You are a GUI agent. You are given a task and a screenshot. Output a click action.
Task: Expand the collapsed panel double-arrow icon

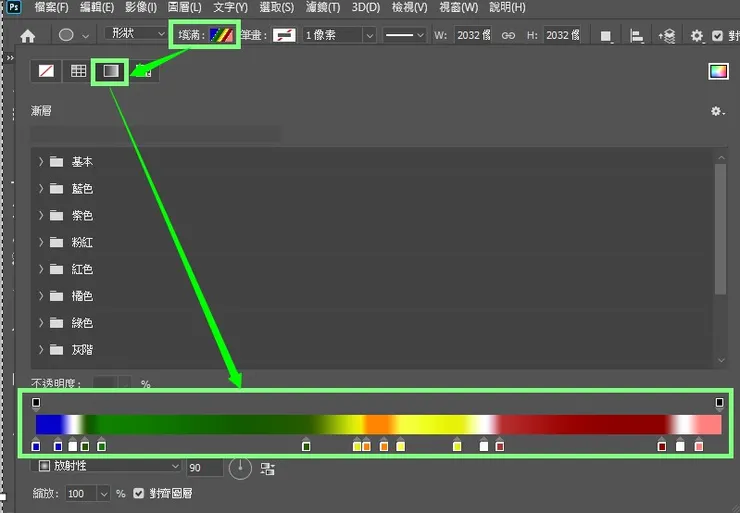coord(10,58)
